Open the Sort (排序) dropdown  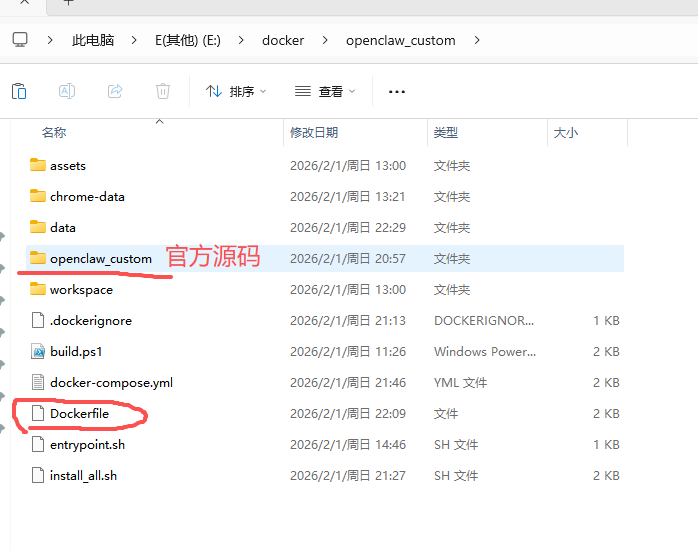(x=236, y=92)
